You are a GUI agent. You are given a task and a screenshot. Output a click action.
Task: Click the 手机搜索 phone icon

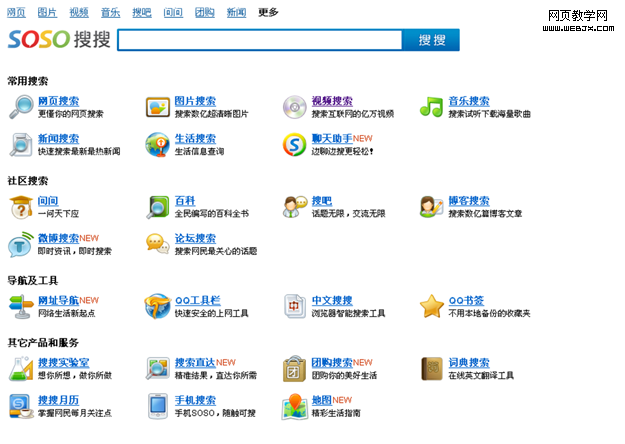pyautogui.click(x=158, y=405)
